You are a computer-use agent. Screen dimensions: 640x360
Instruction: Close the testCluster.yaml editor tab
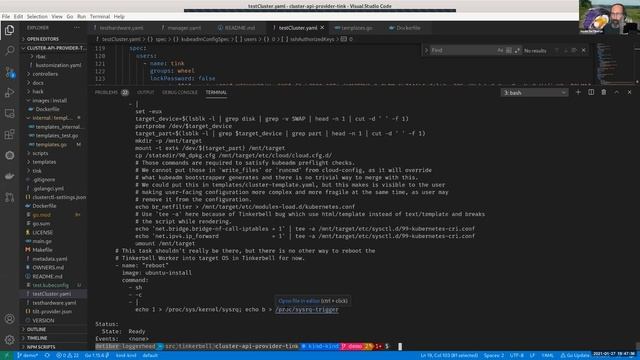322,28
